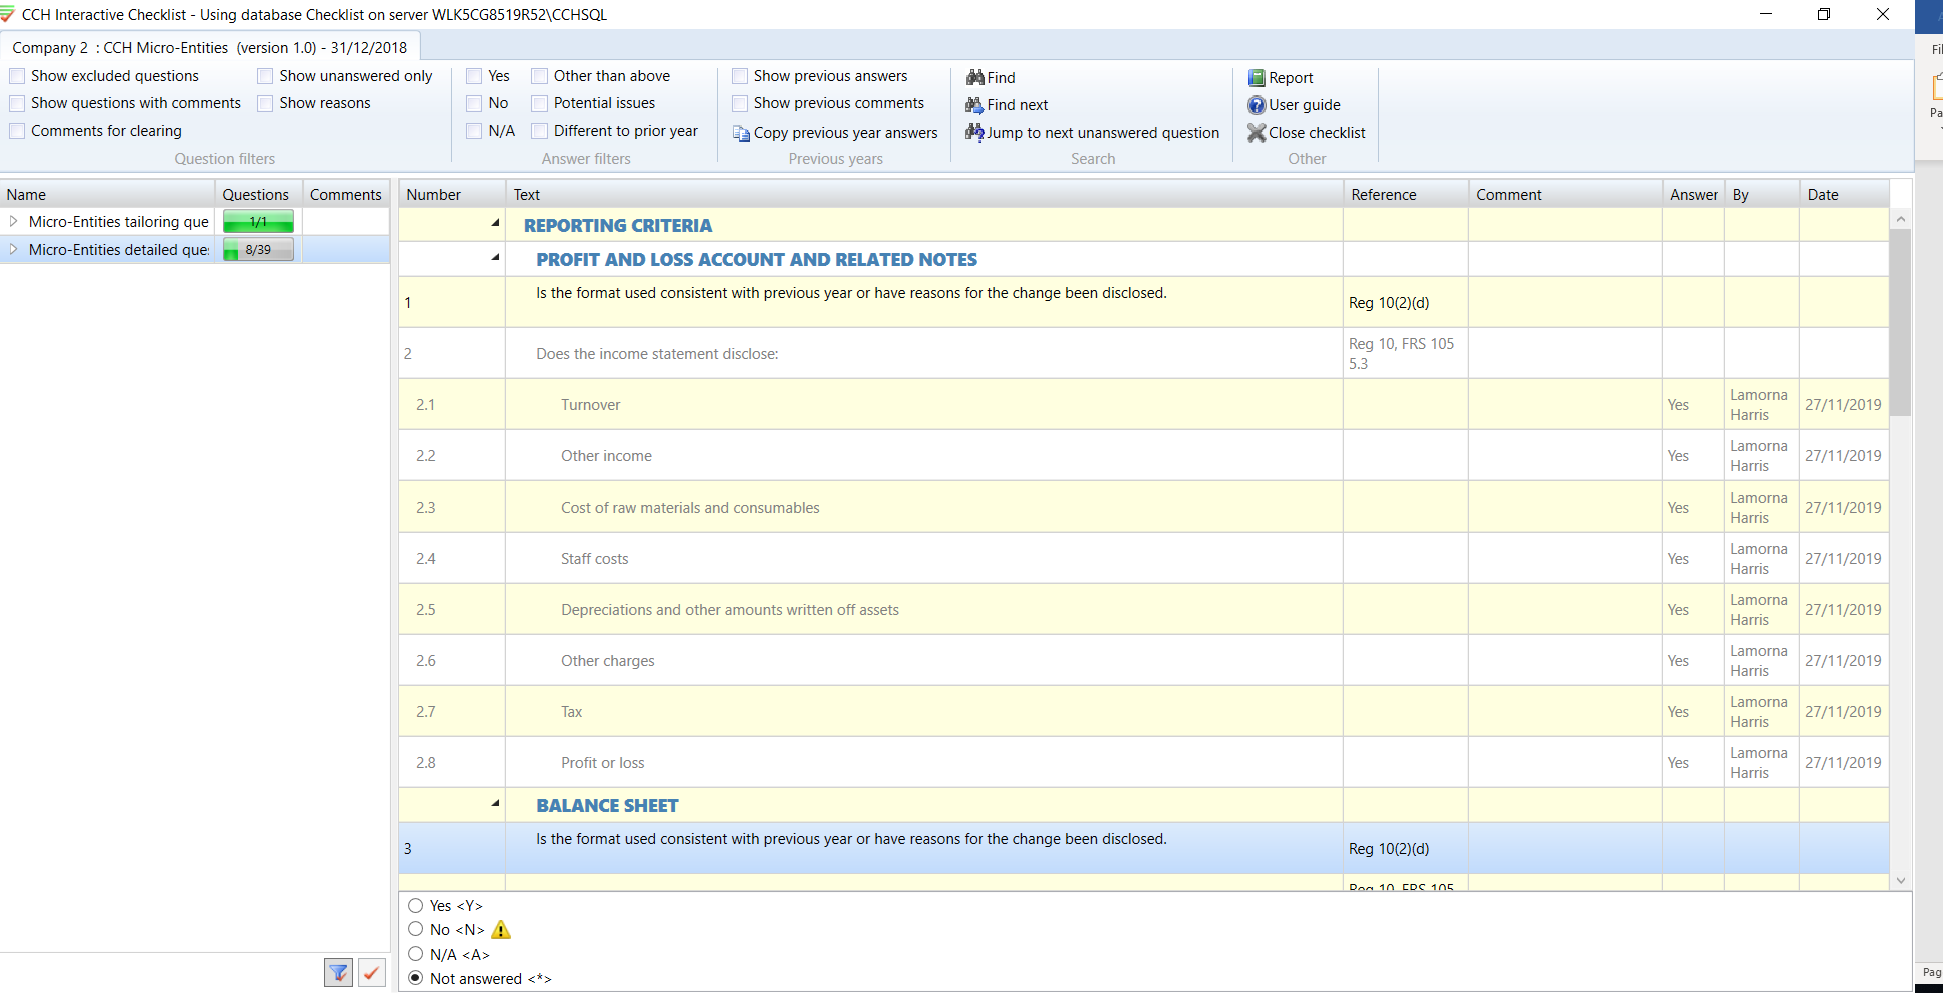
Task: Click Copy previous year answers icon
Action: [x=741, y=133]
